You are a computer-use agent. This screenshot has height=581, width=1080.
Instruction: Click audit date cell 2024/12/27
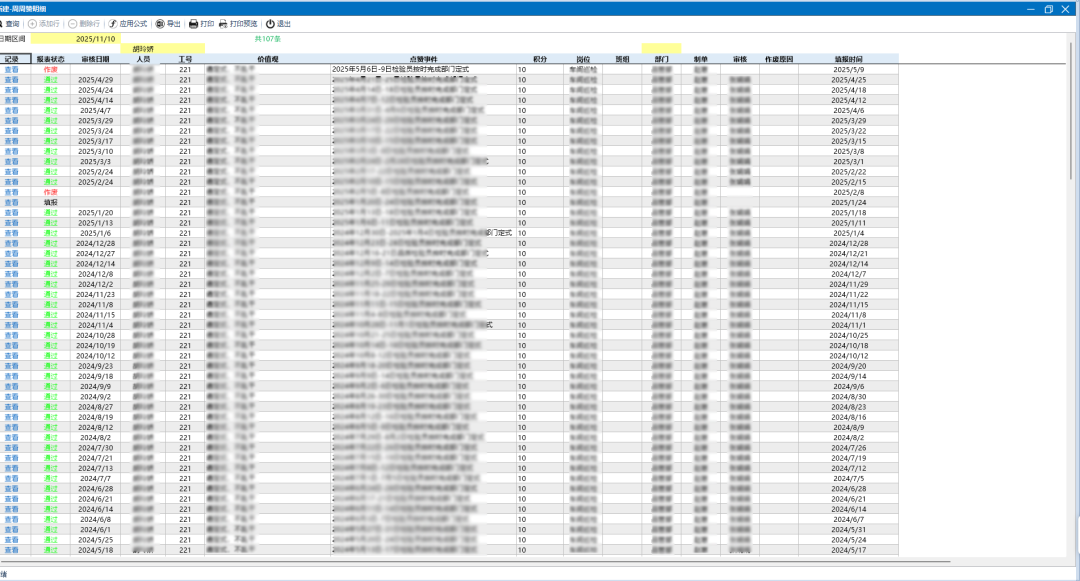point(95,253)
